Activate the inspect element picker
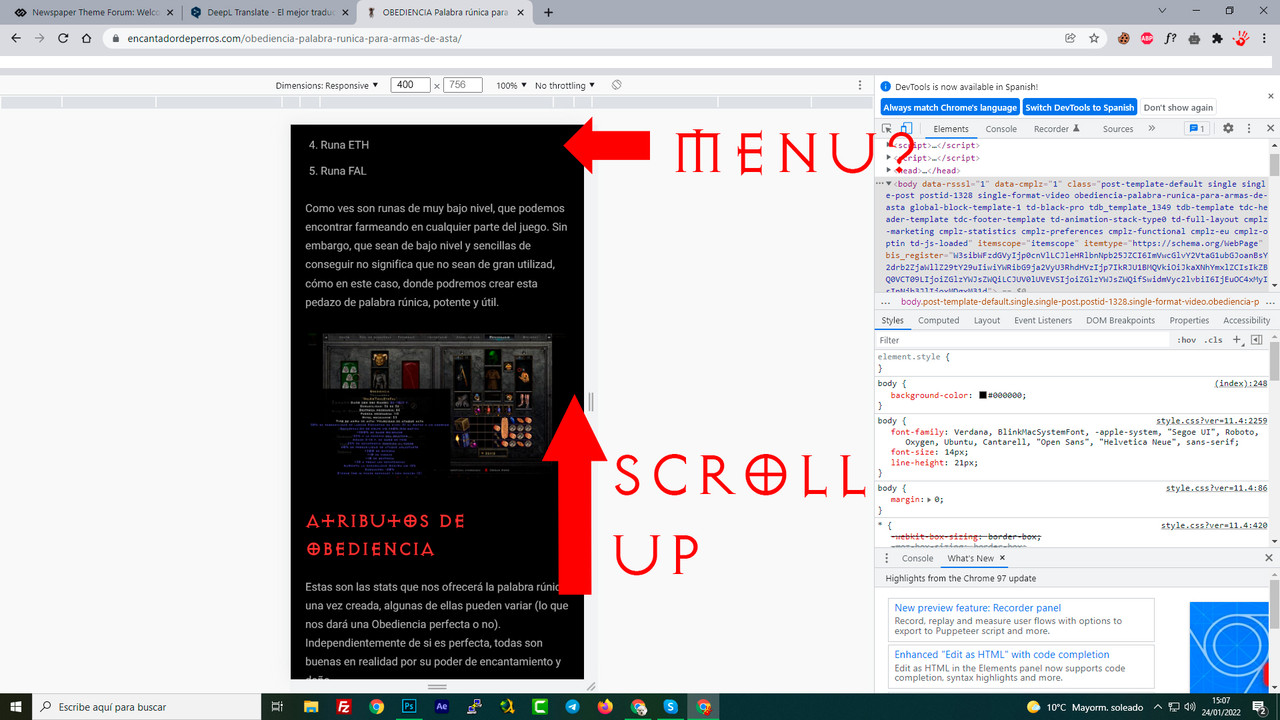 [x=887, y=129]
